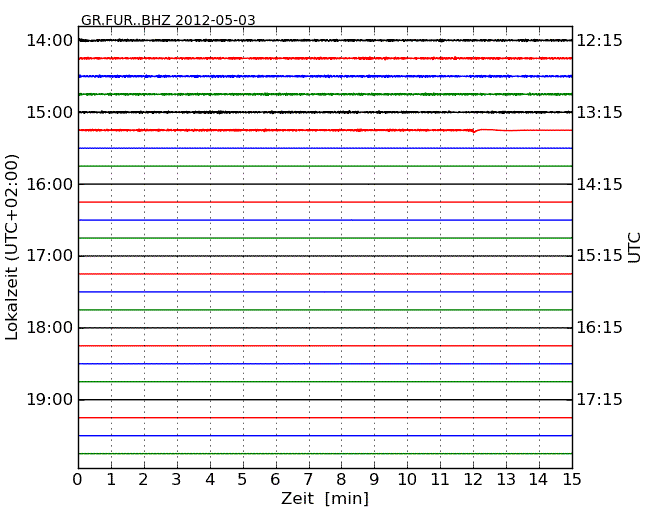This screenshot has width=650, height=520.
Task: Select the 14 minute tick label
Action: [539, 480]
